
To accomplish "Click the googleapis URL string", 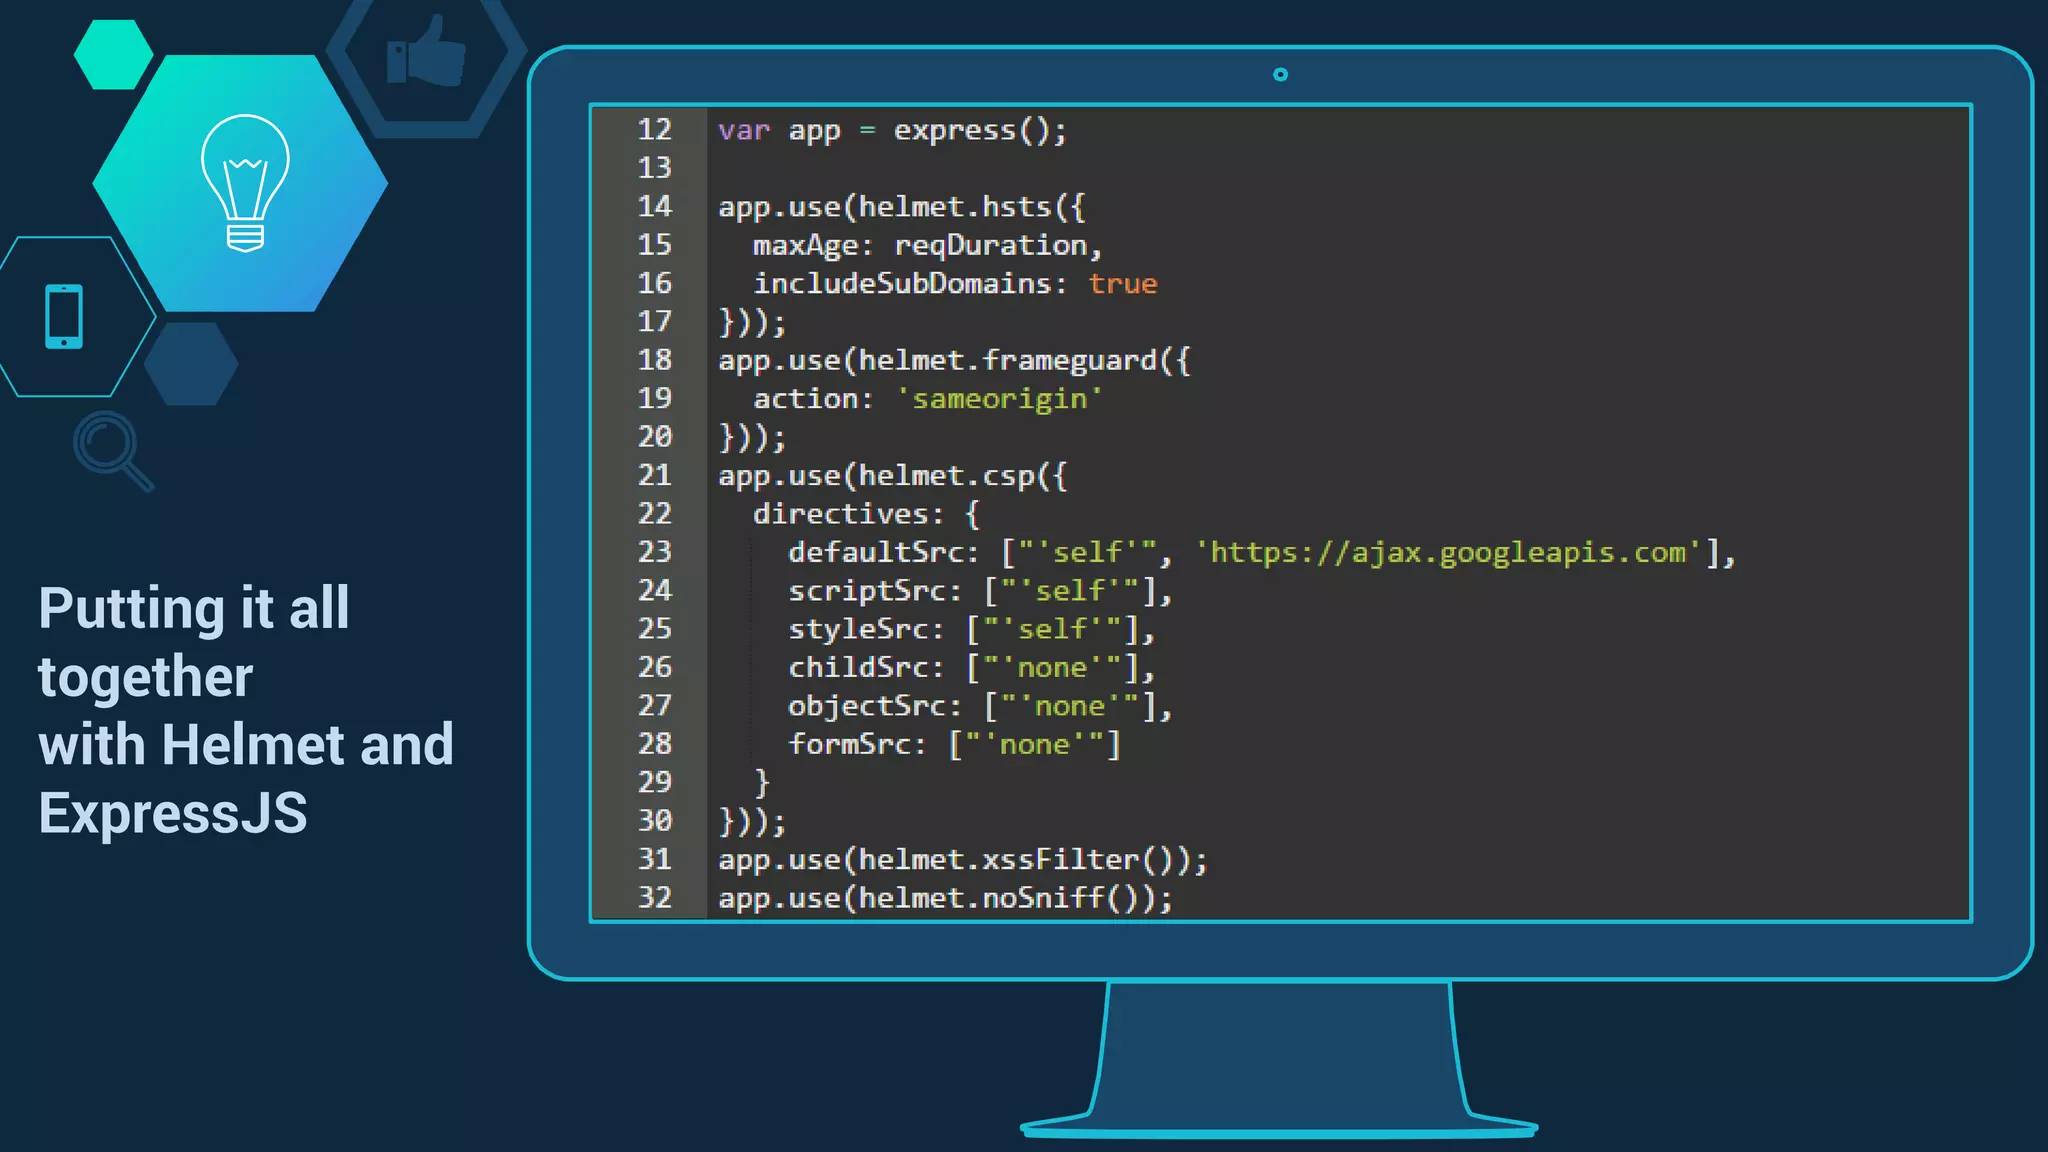I will 1449,553.
